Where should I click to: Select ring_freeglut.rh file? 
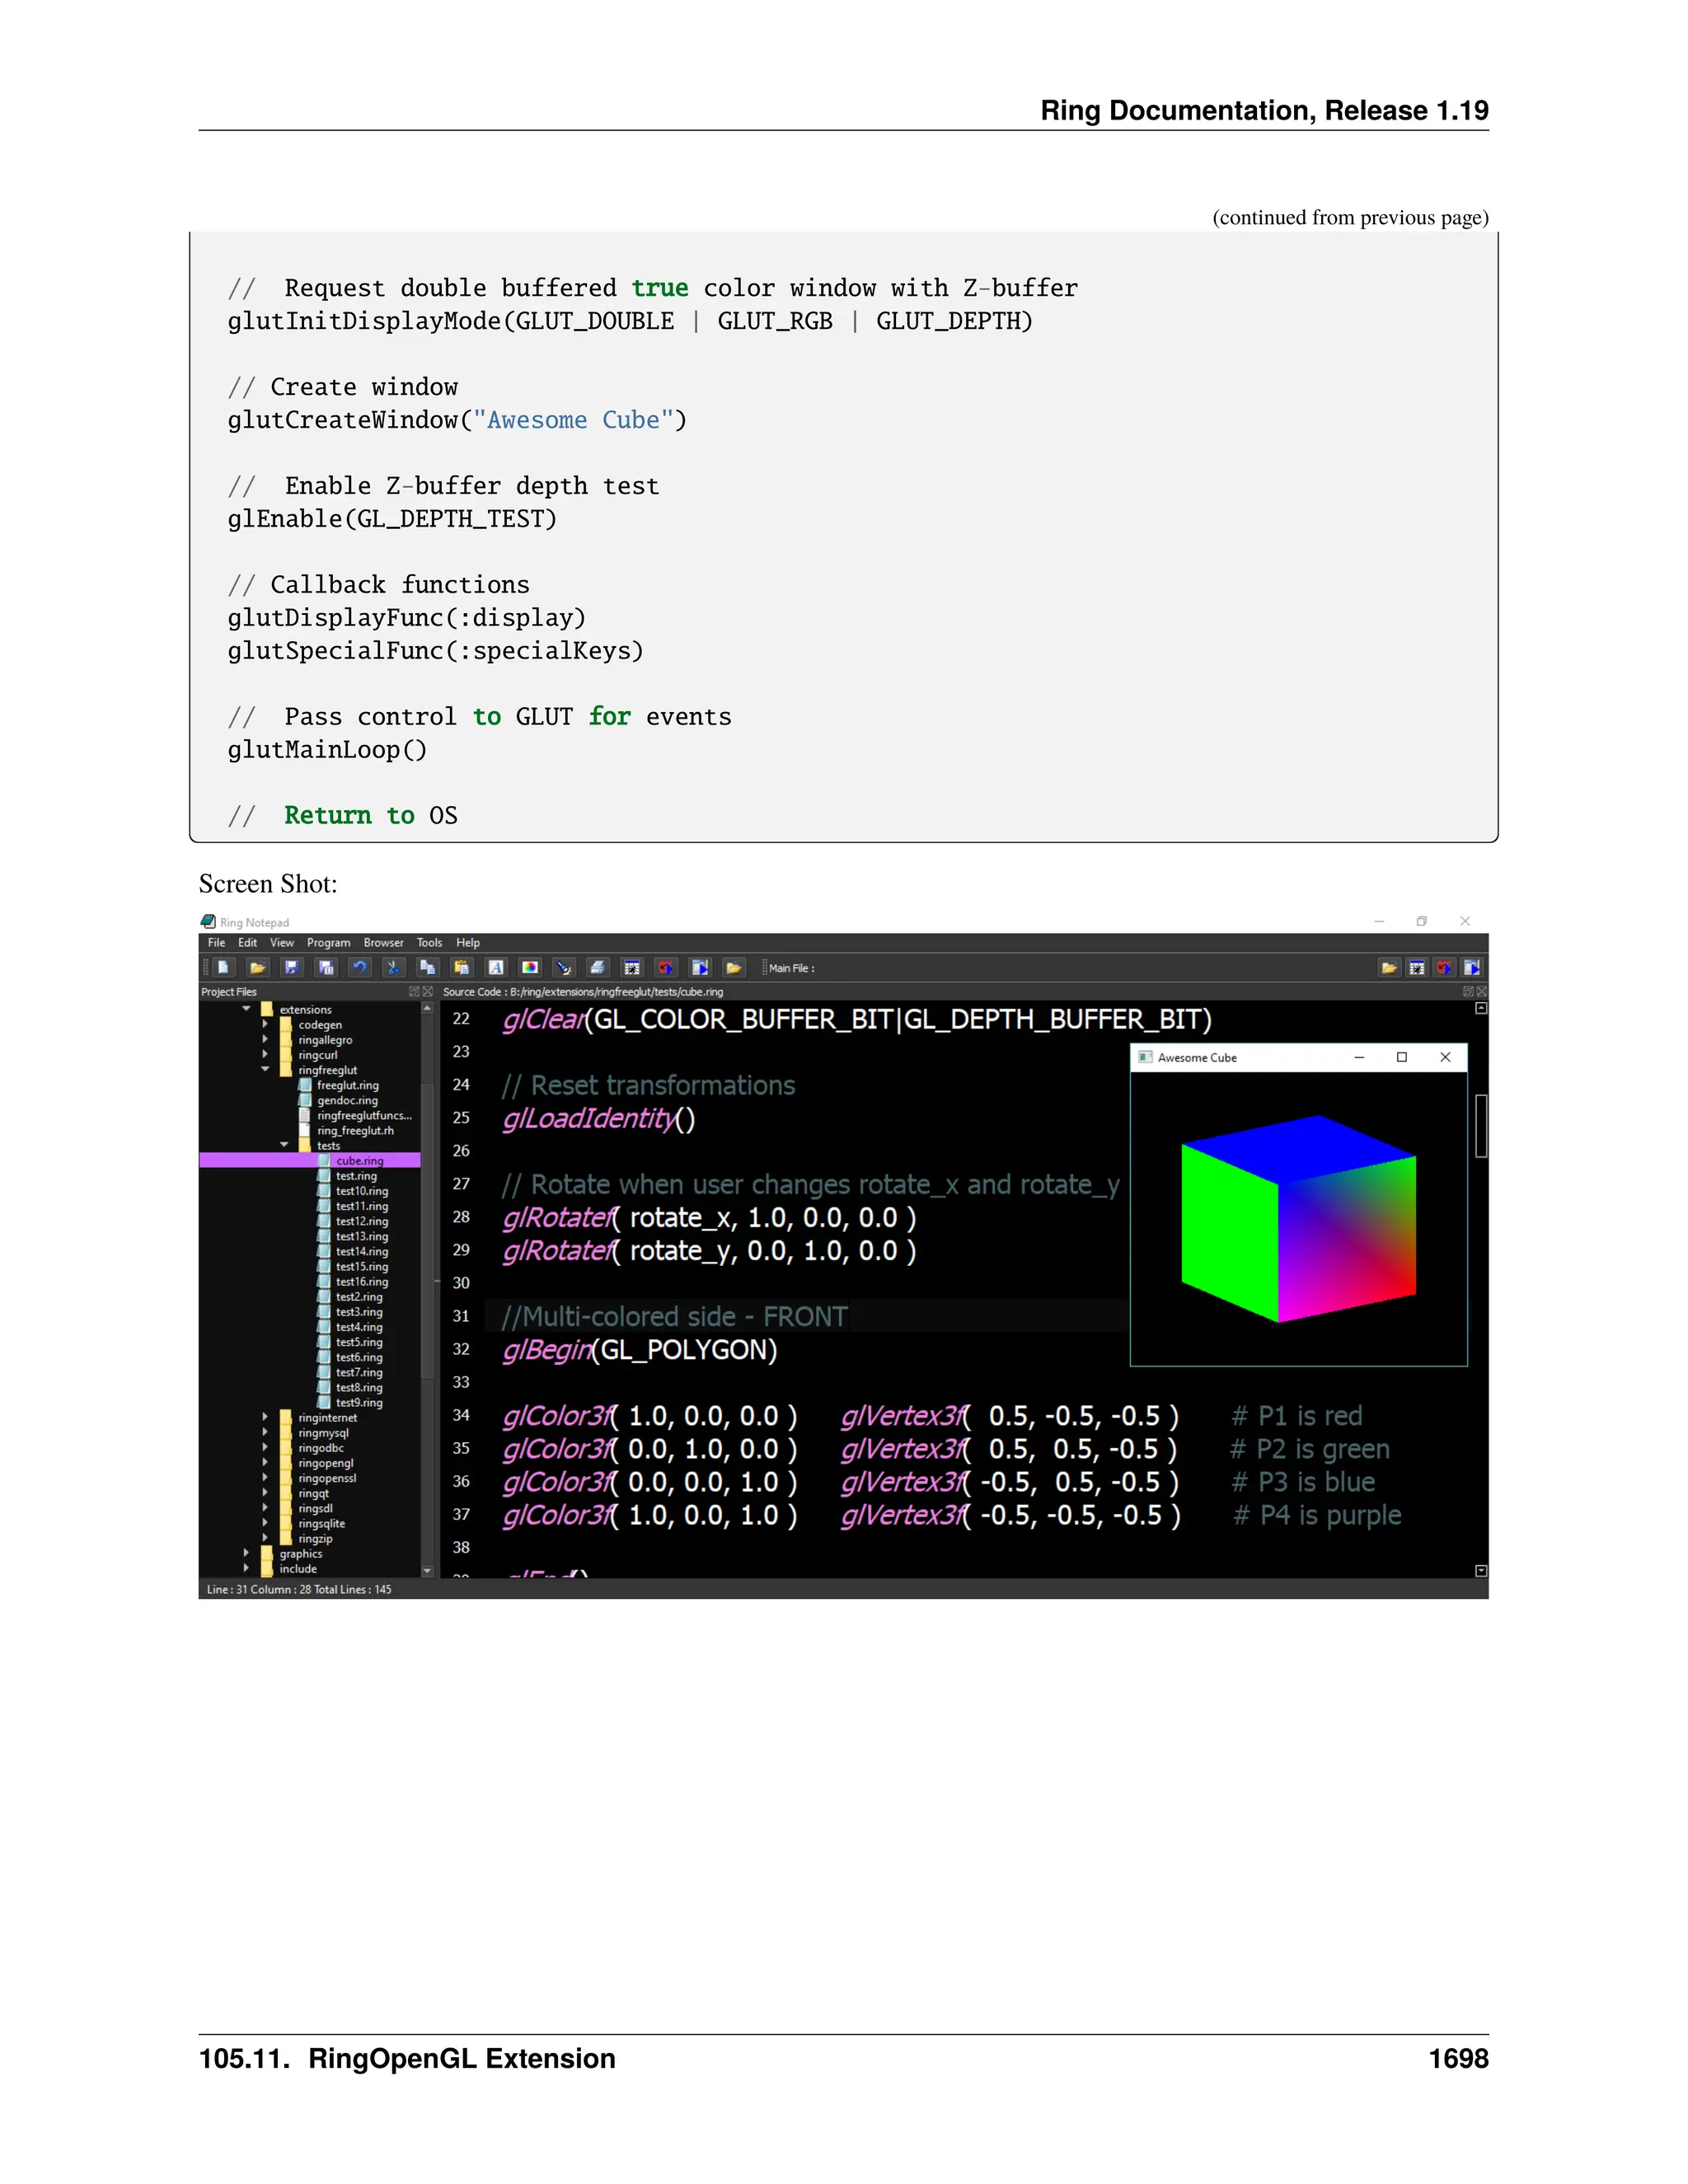pos(355,1130)
